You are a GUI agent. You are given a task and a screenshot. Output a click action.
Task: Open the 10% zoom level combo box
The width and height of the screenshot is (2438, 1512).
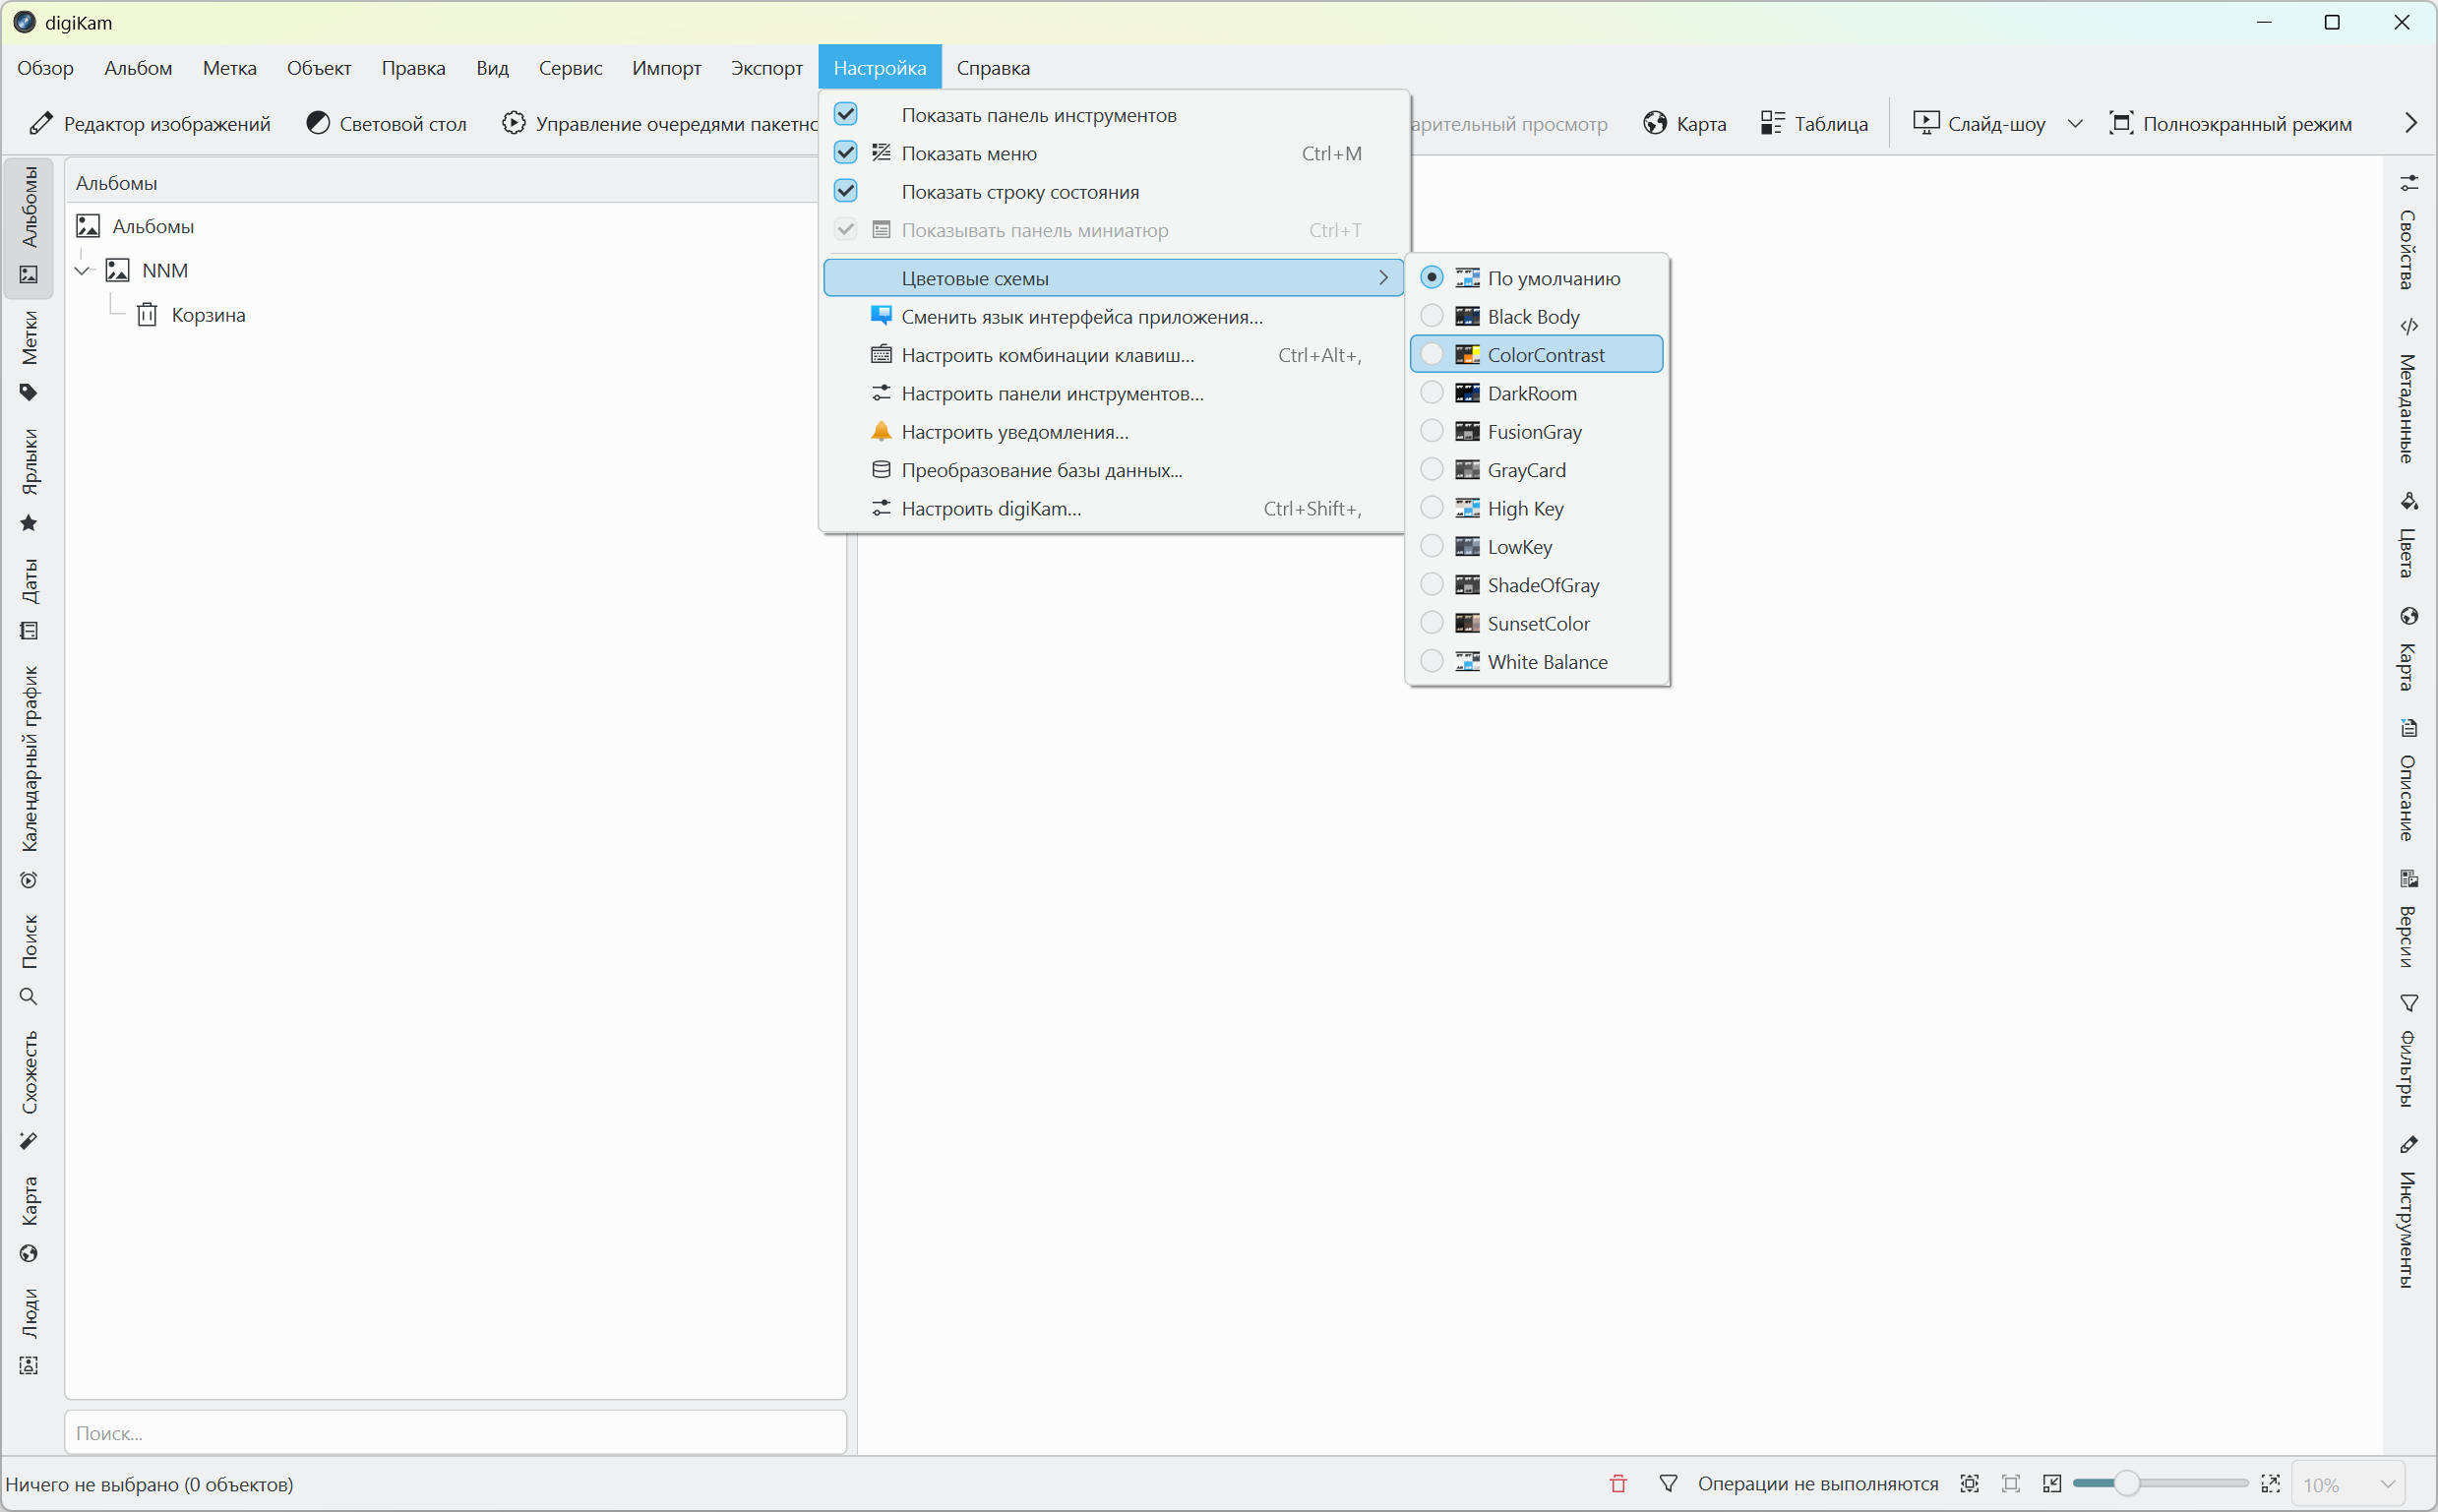click(2347, 1484)
